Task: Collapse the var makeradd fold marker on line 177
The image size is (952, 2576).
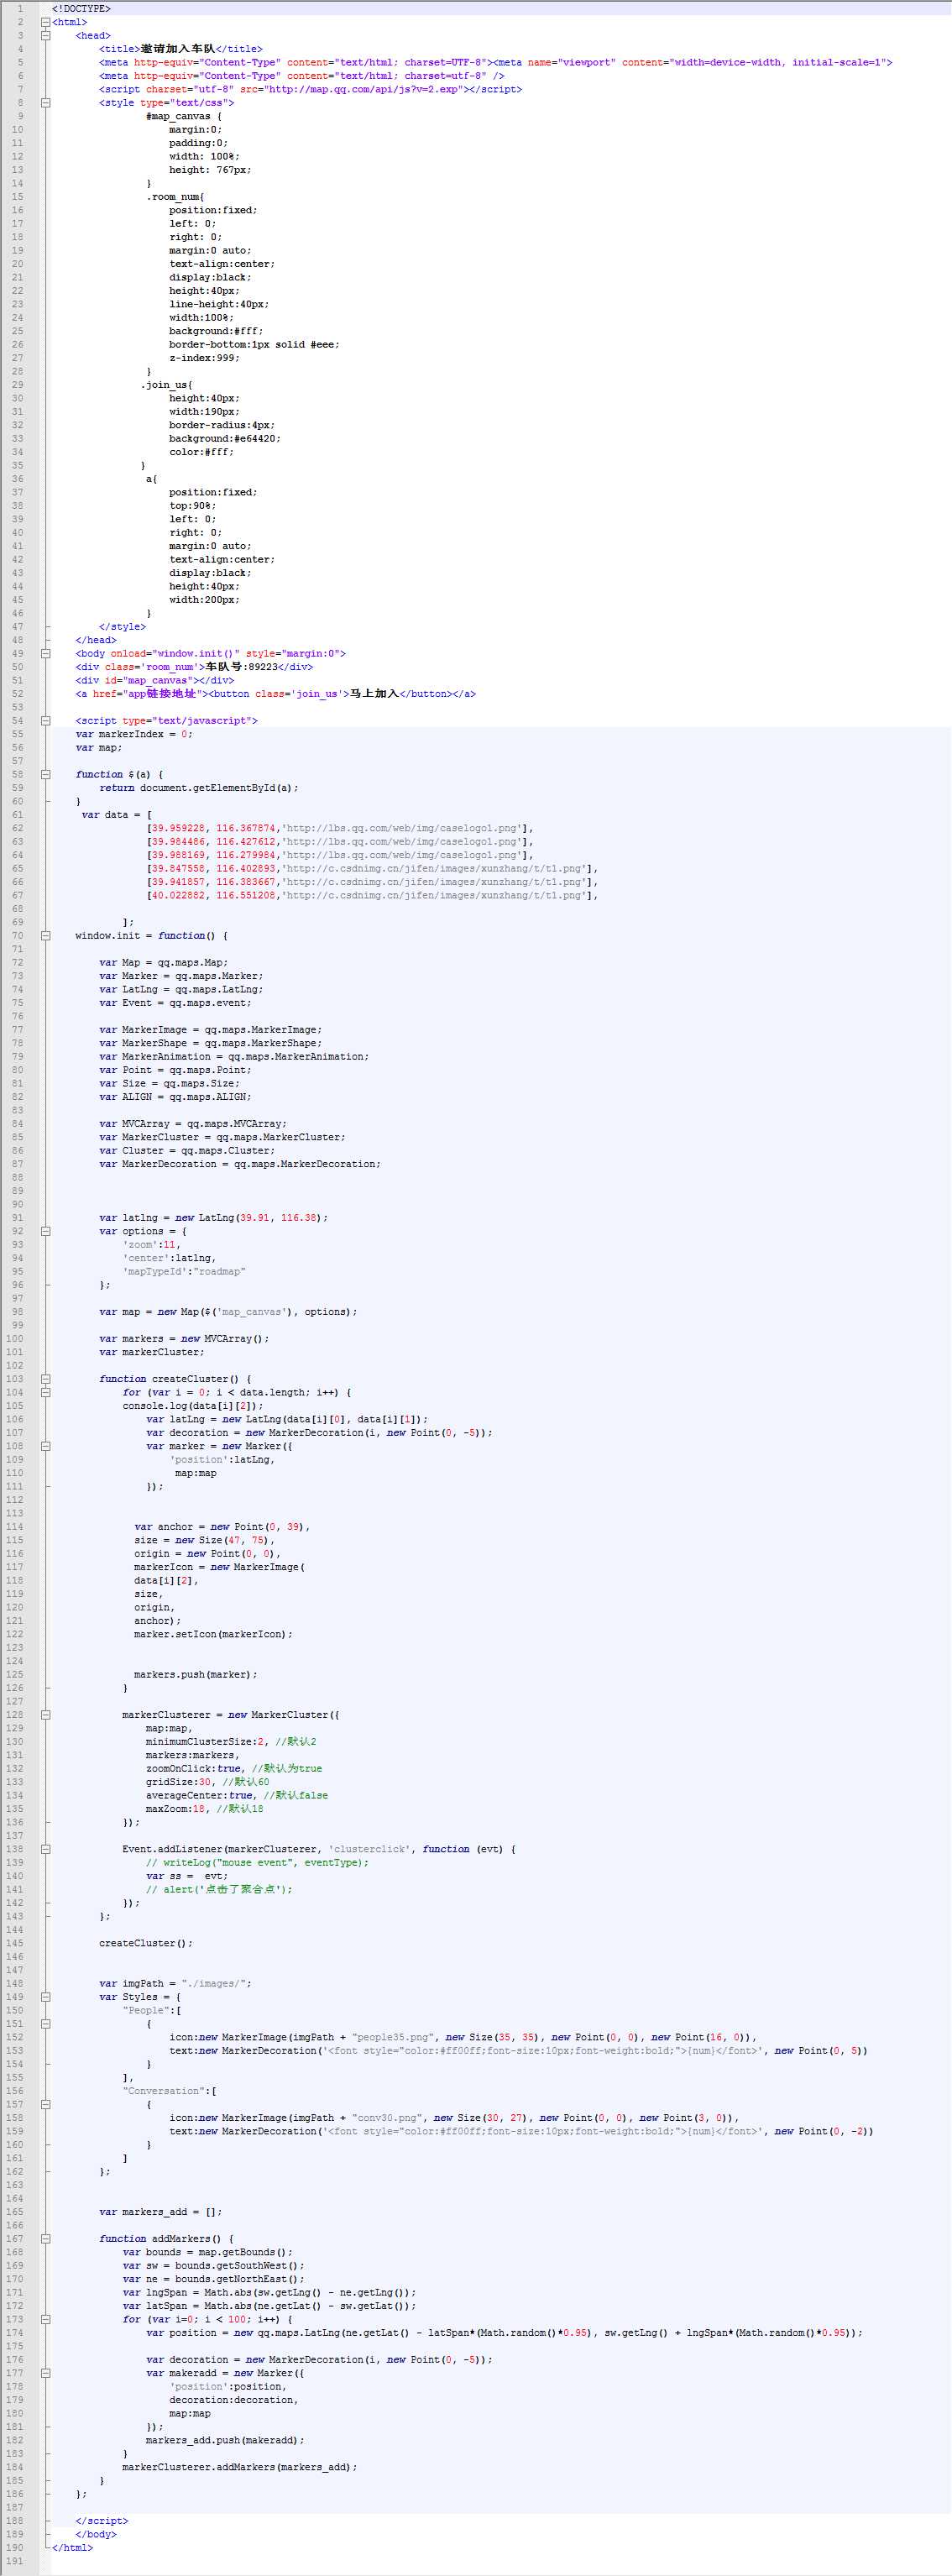Action: (45, 2373)
